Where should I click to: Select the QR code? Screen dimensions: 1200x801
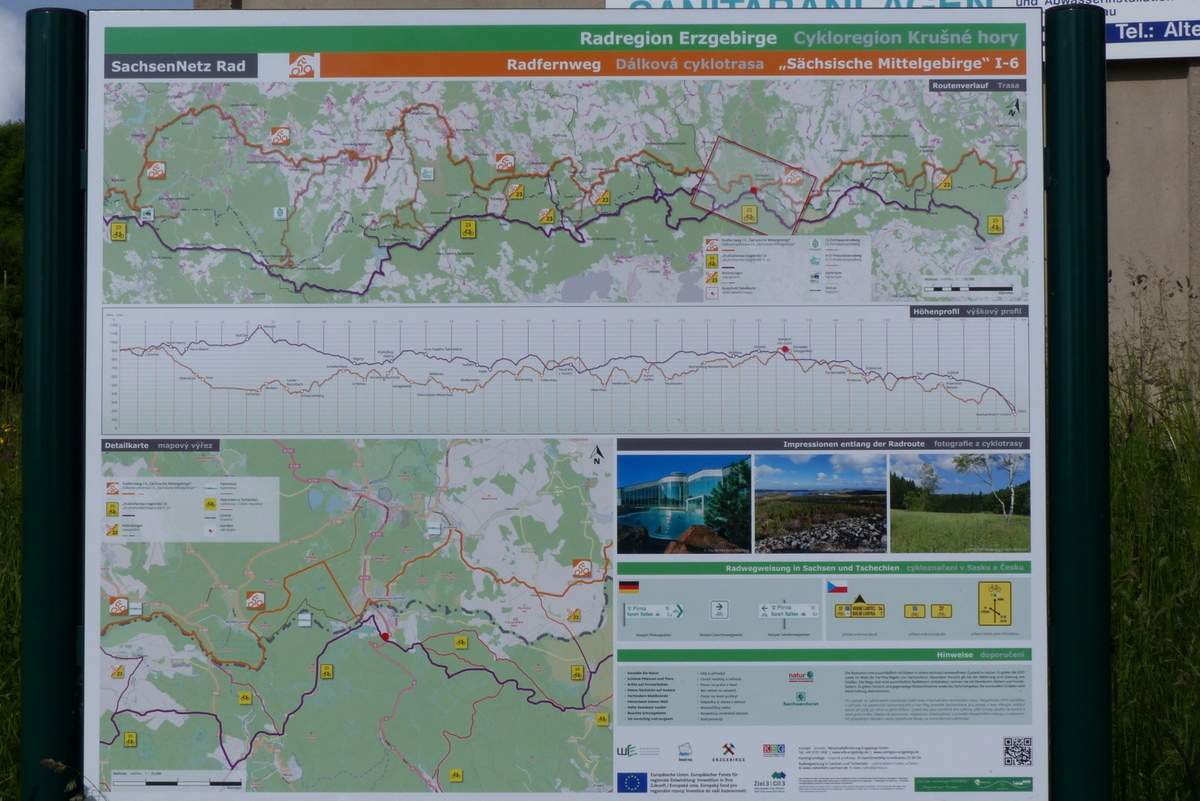(1016, 751)
